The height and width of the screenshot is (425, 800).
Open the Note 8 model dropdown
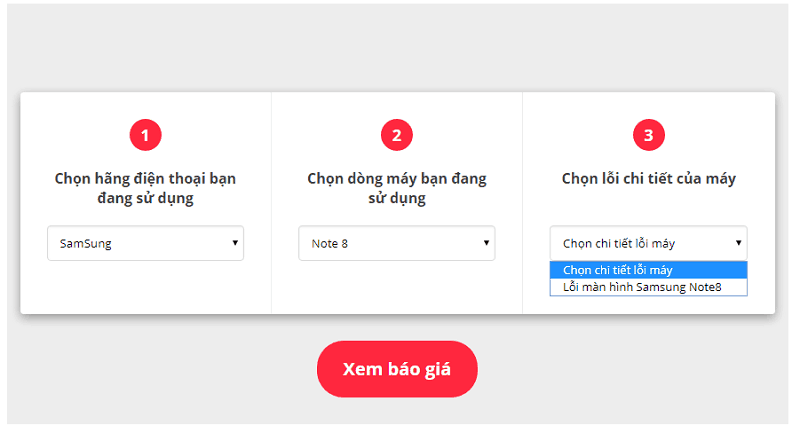[x=396, y=243]
